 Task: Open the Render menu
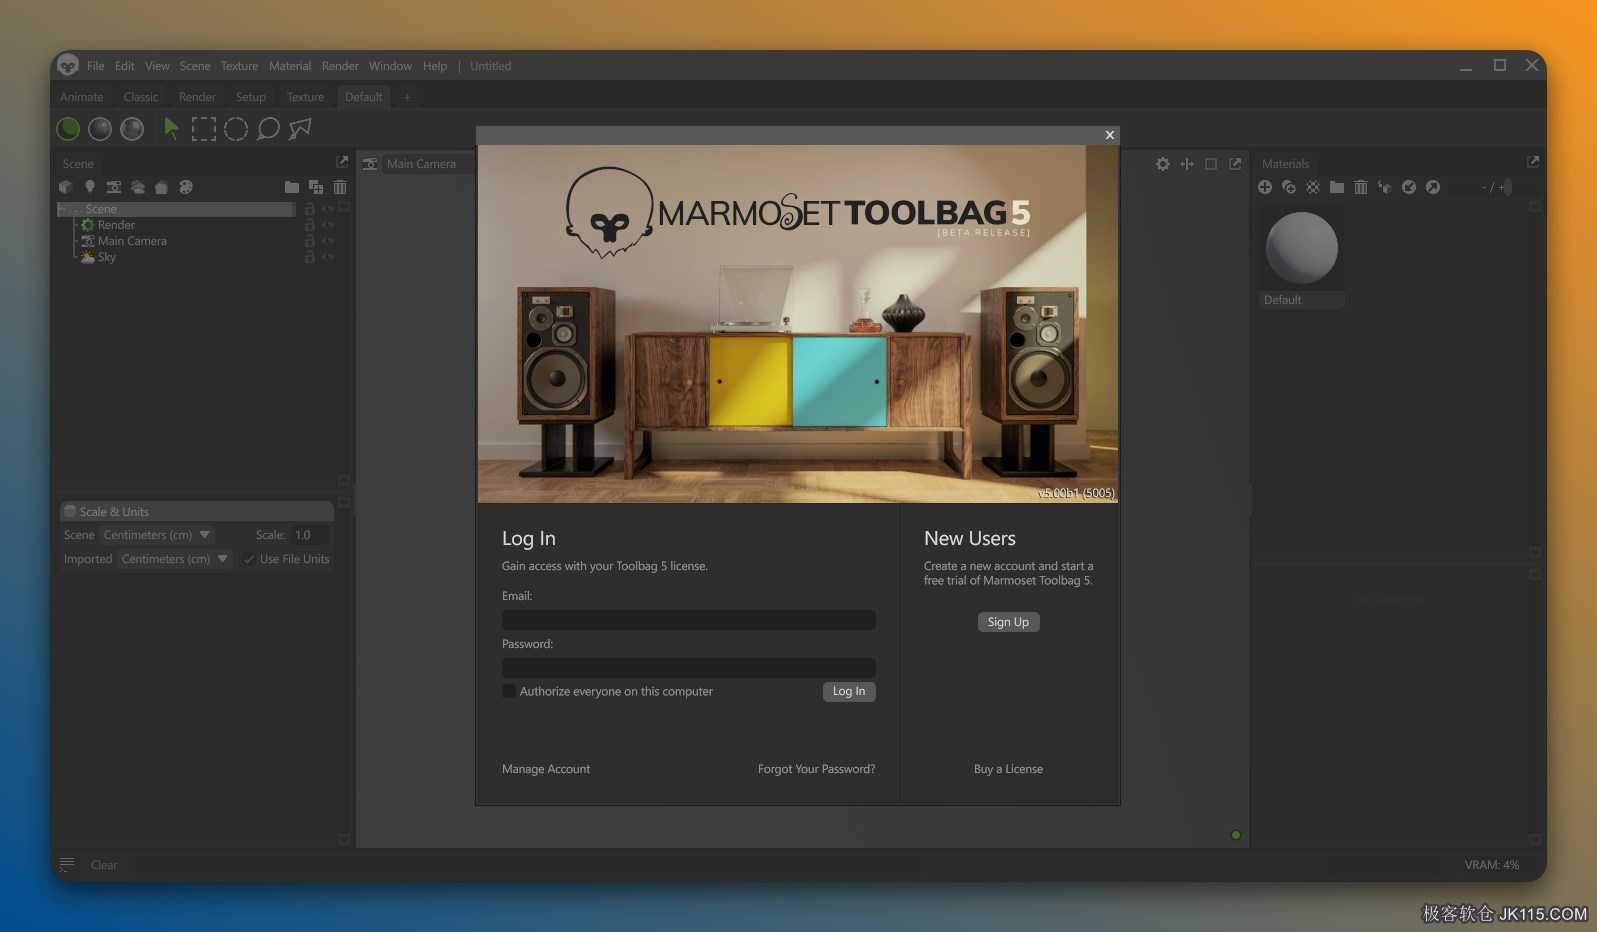pyautogui.click(x=340, y=66)
